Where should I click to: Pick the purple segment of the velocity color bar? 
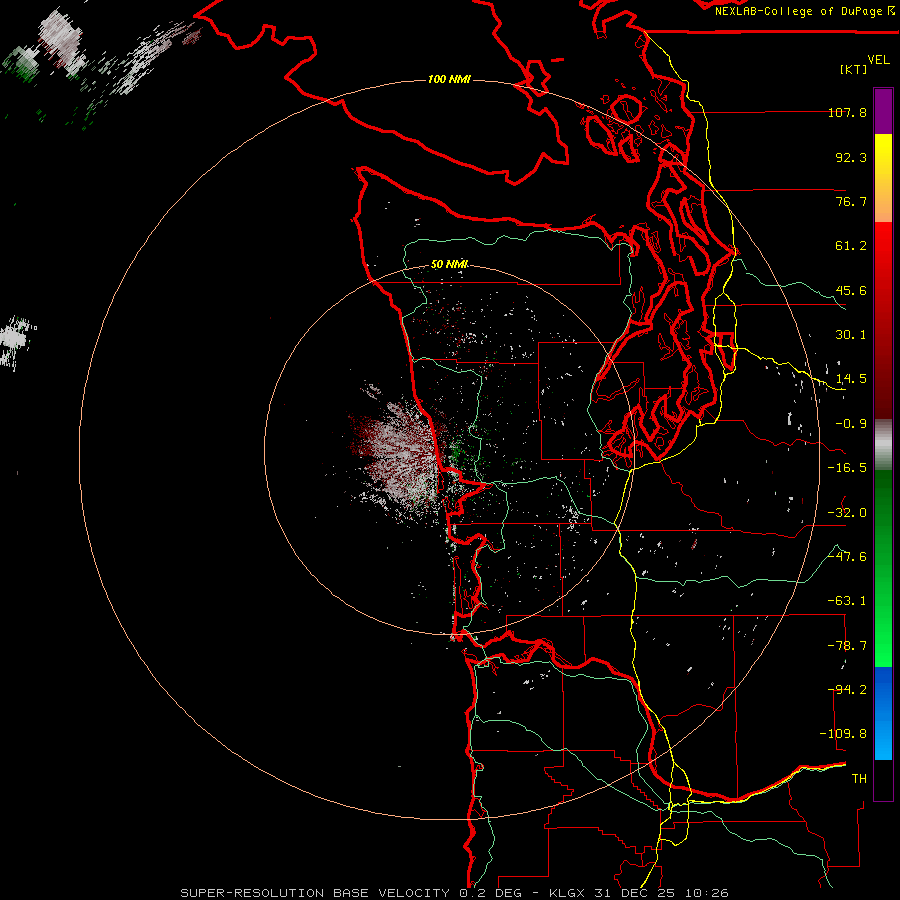[x=883, y=111]
